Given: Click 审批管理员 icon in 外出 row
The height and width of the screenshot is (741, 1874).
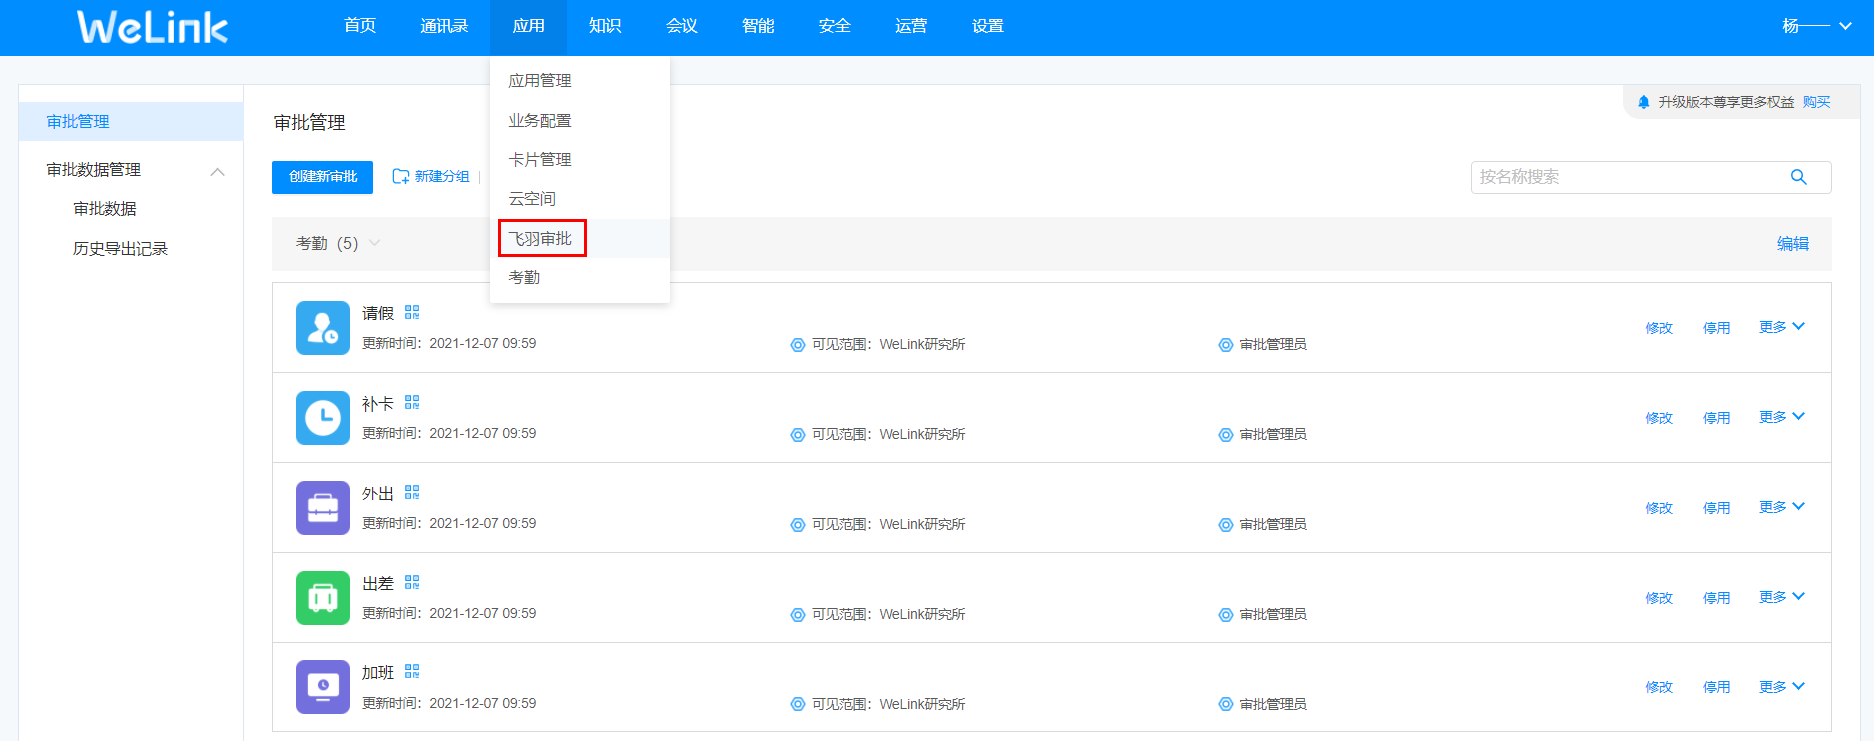Looking at the screenshot, I should click(1226, 525).
